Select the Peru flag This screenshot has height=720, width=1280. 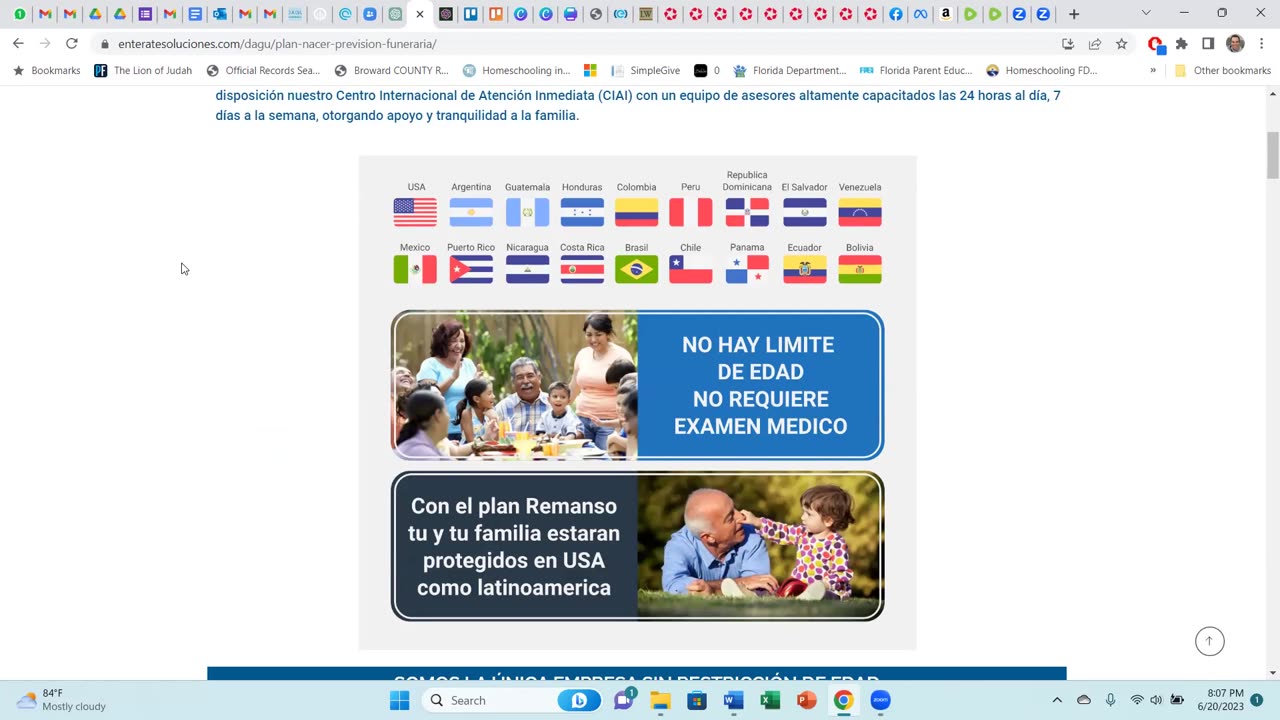pos(691,212)
